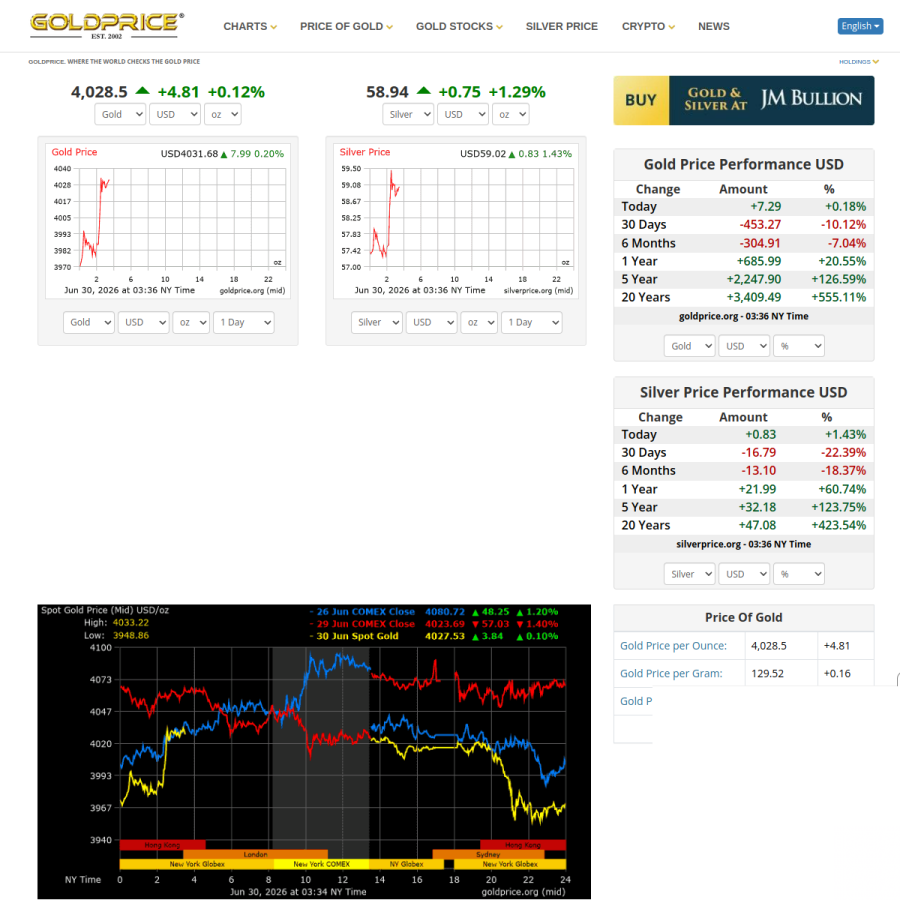Viewport: 900px width, 900px height.
Task: Open the CRYPTO menu
Action: point(648,26)
